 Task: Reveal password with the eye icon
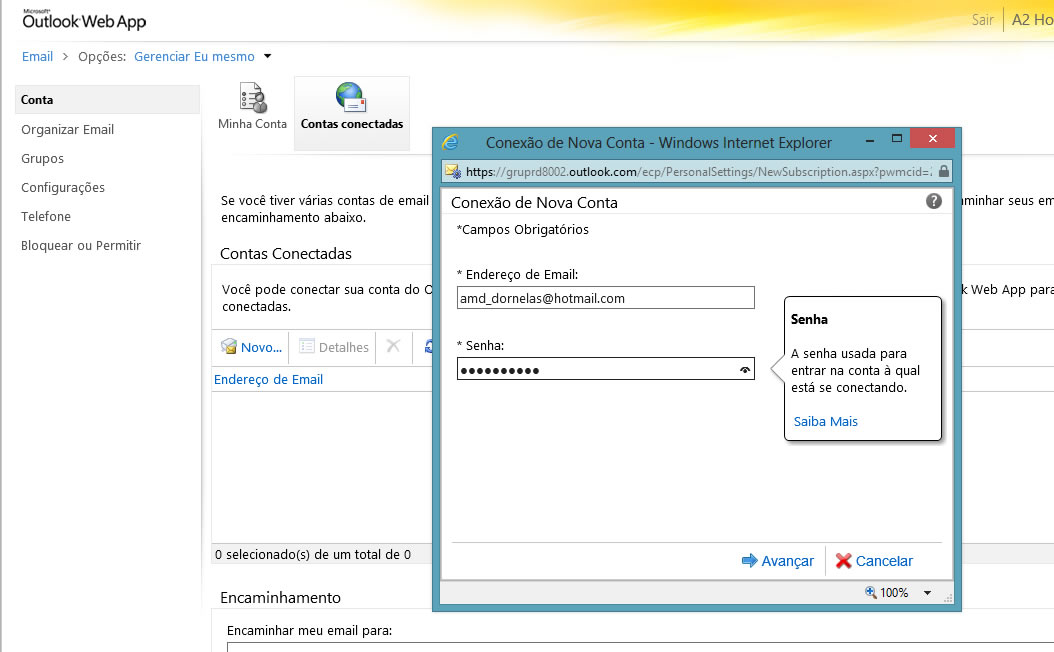click(744, 370)
